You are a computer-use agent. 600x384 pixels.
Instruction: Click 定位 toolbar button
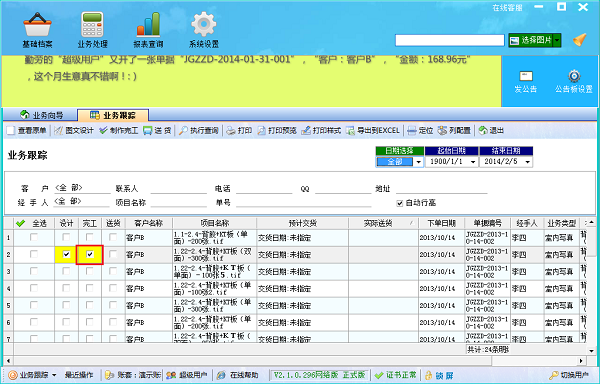tap(420, 130)
